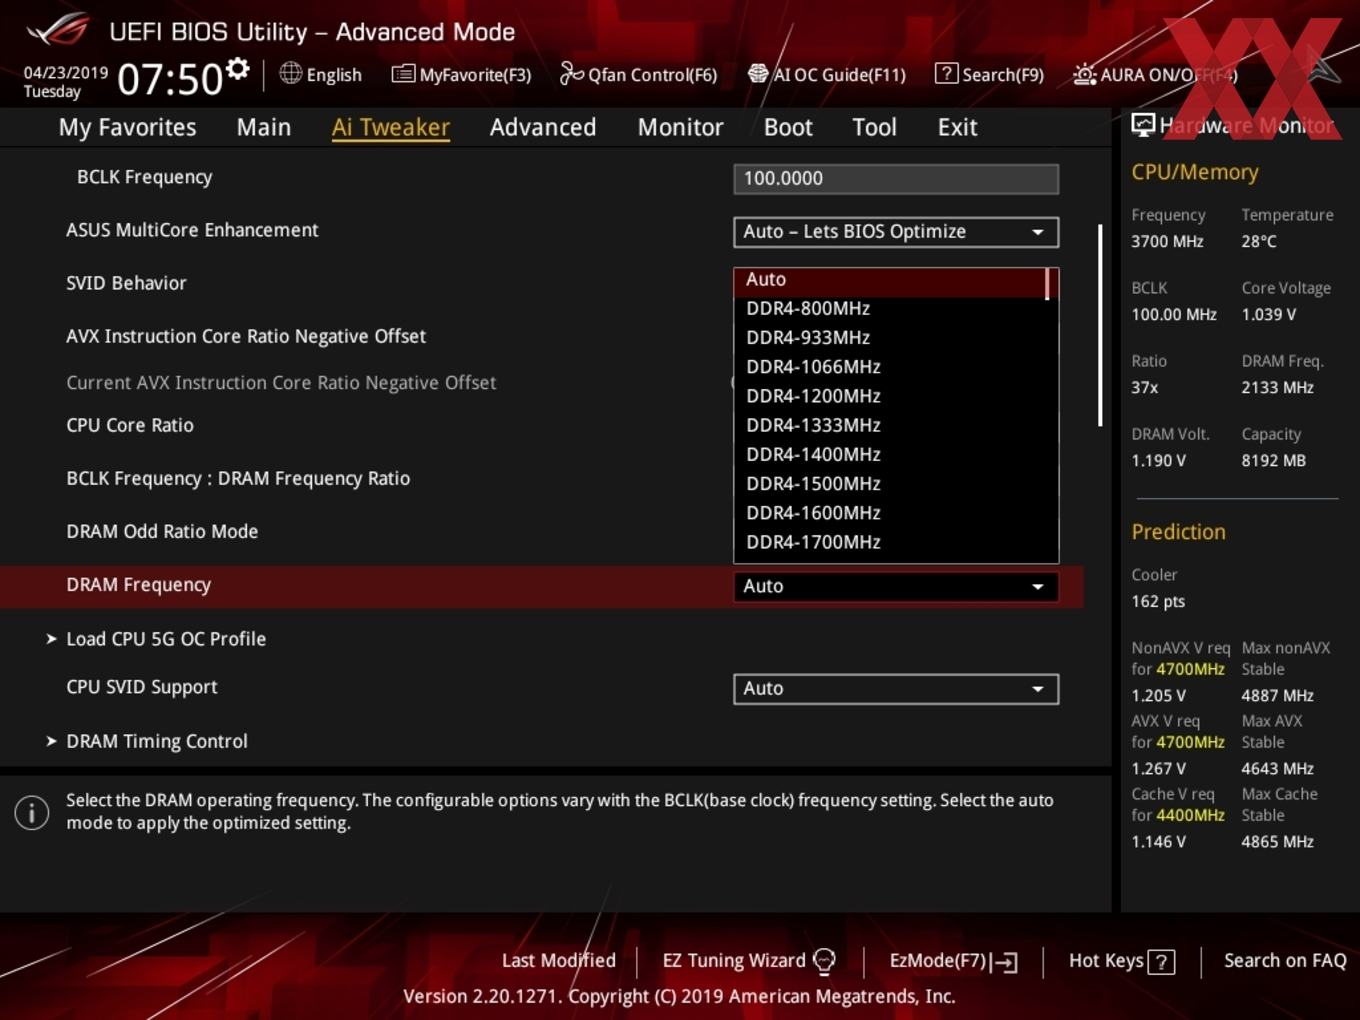Screen dimensions: 1360x1020
Task: Open the CPU SVID Support dropdown
Action: click(896, 689)
